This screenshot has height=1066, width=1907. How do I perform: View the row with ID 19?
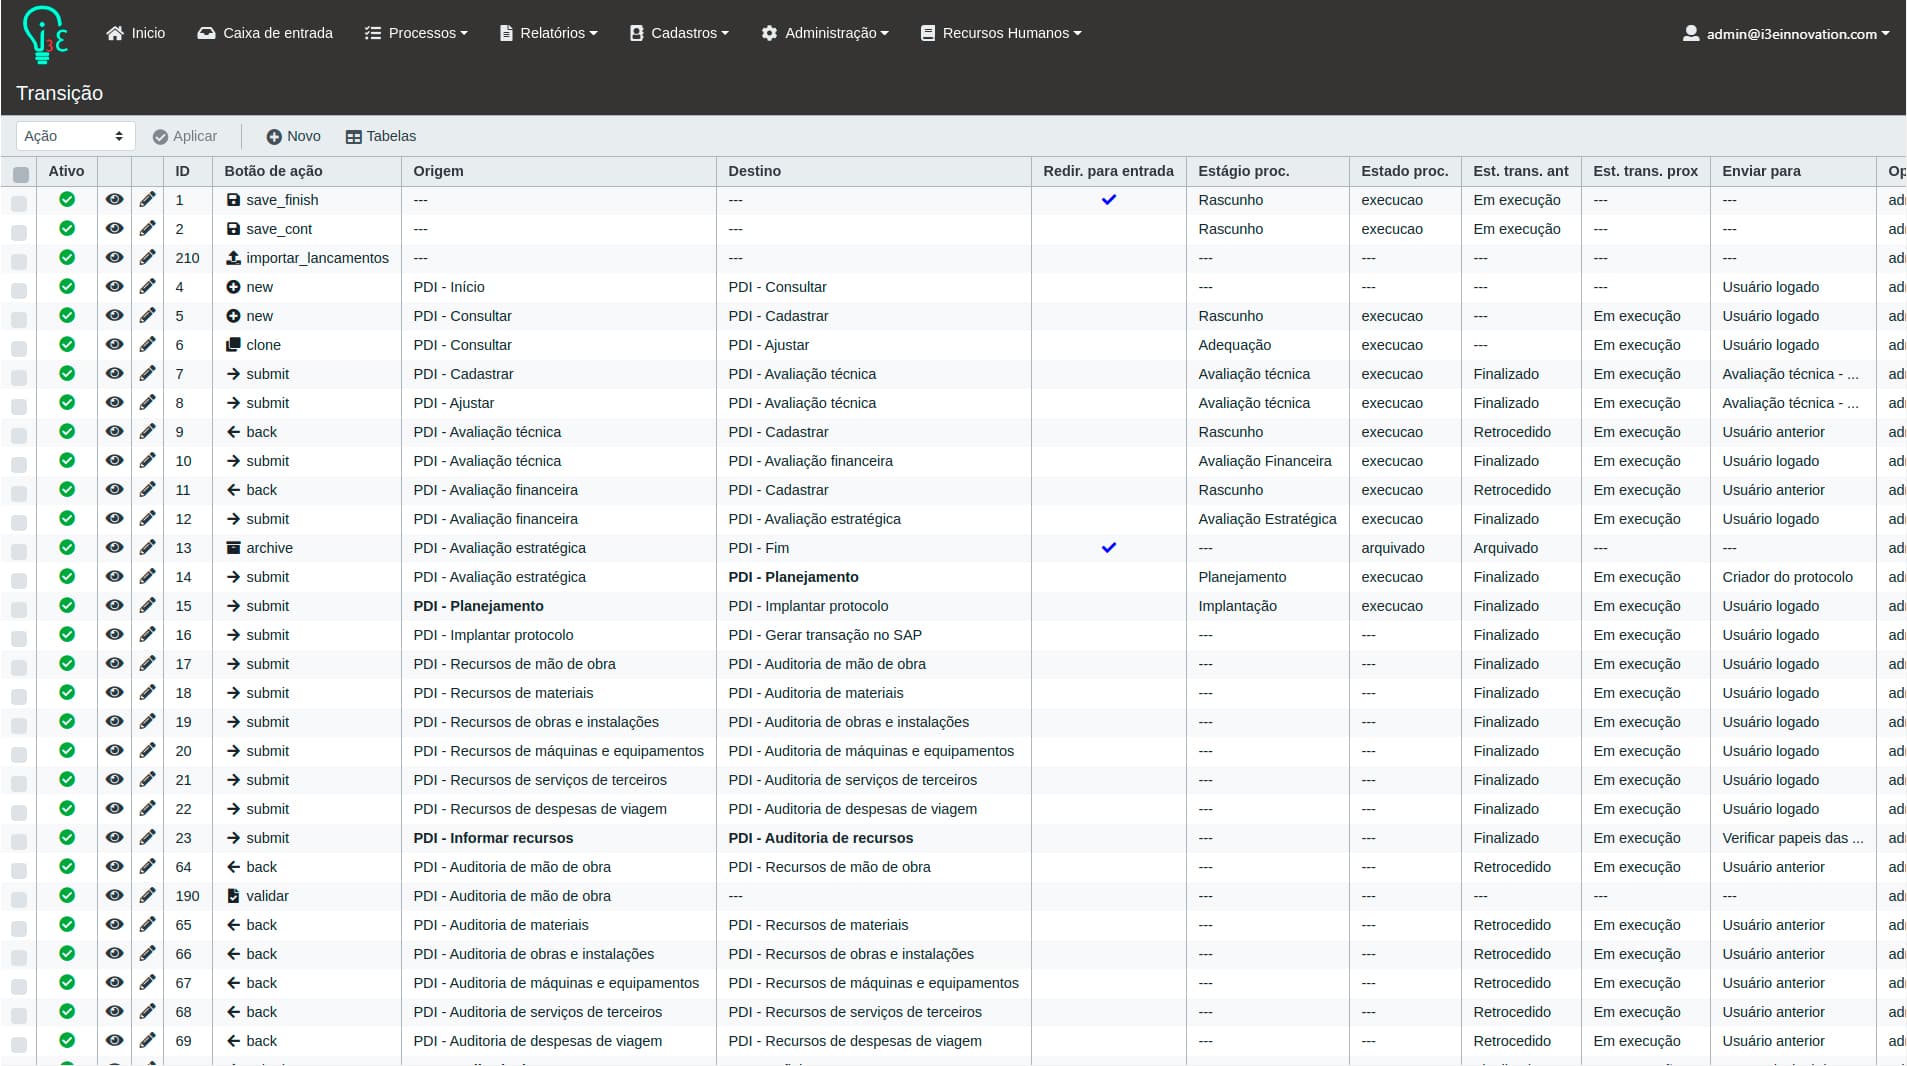(115, 722)
